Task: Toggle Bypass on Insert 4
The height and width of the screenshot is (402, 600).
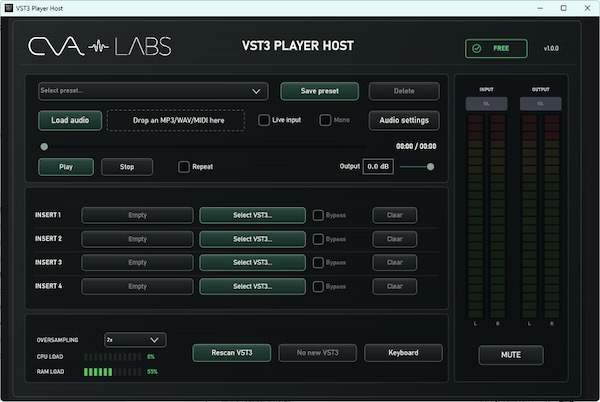Action: tap(318, 286)
